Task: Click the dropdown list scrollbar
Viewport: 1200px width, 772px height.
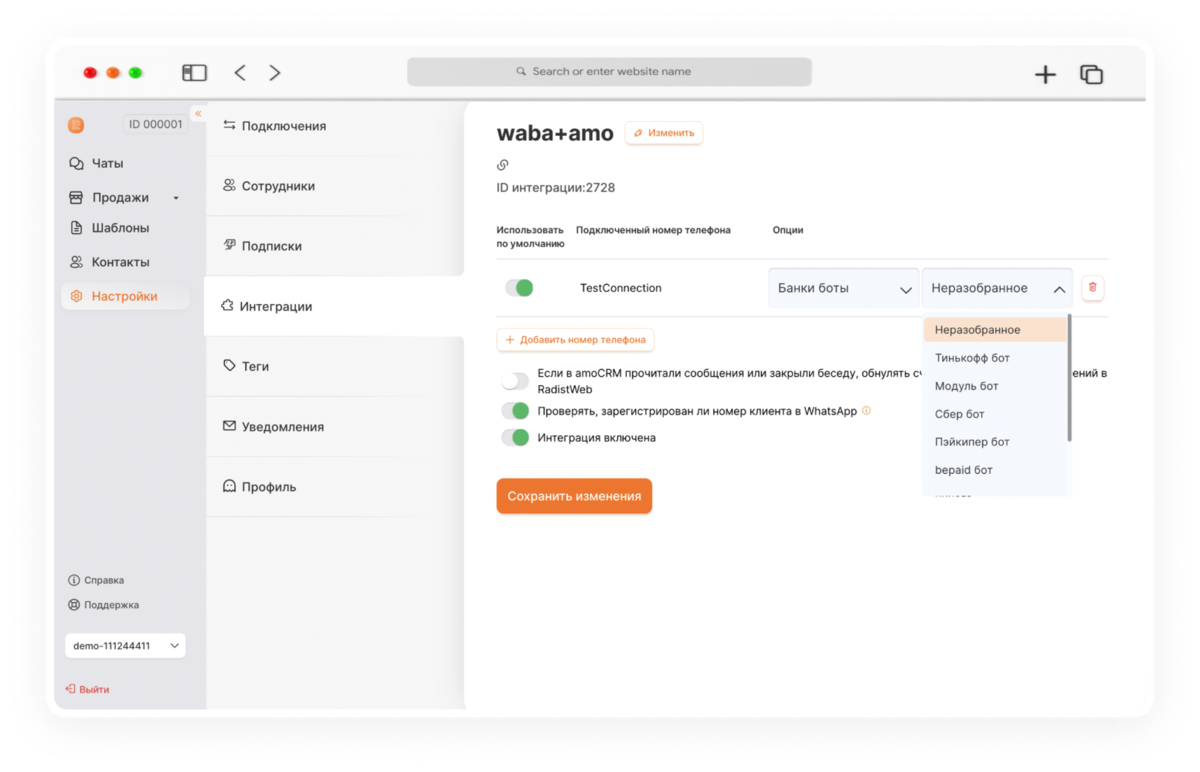Action: [1070, 378]
